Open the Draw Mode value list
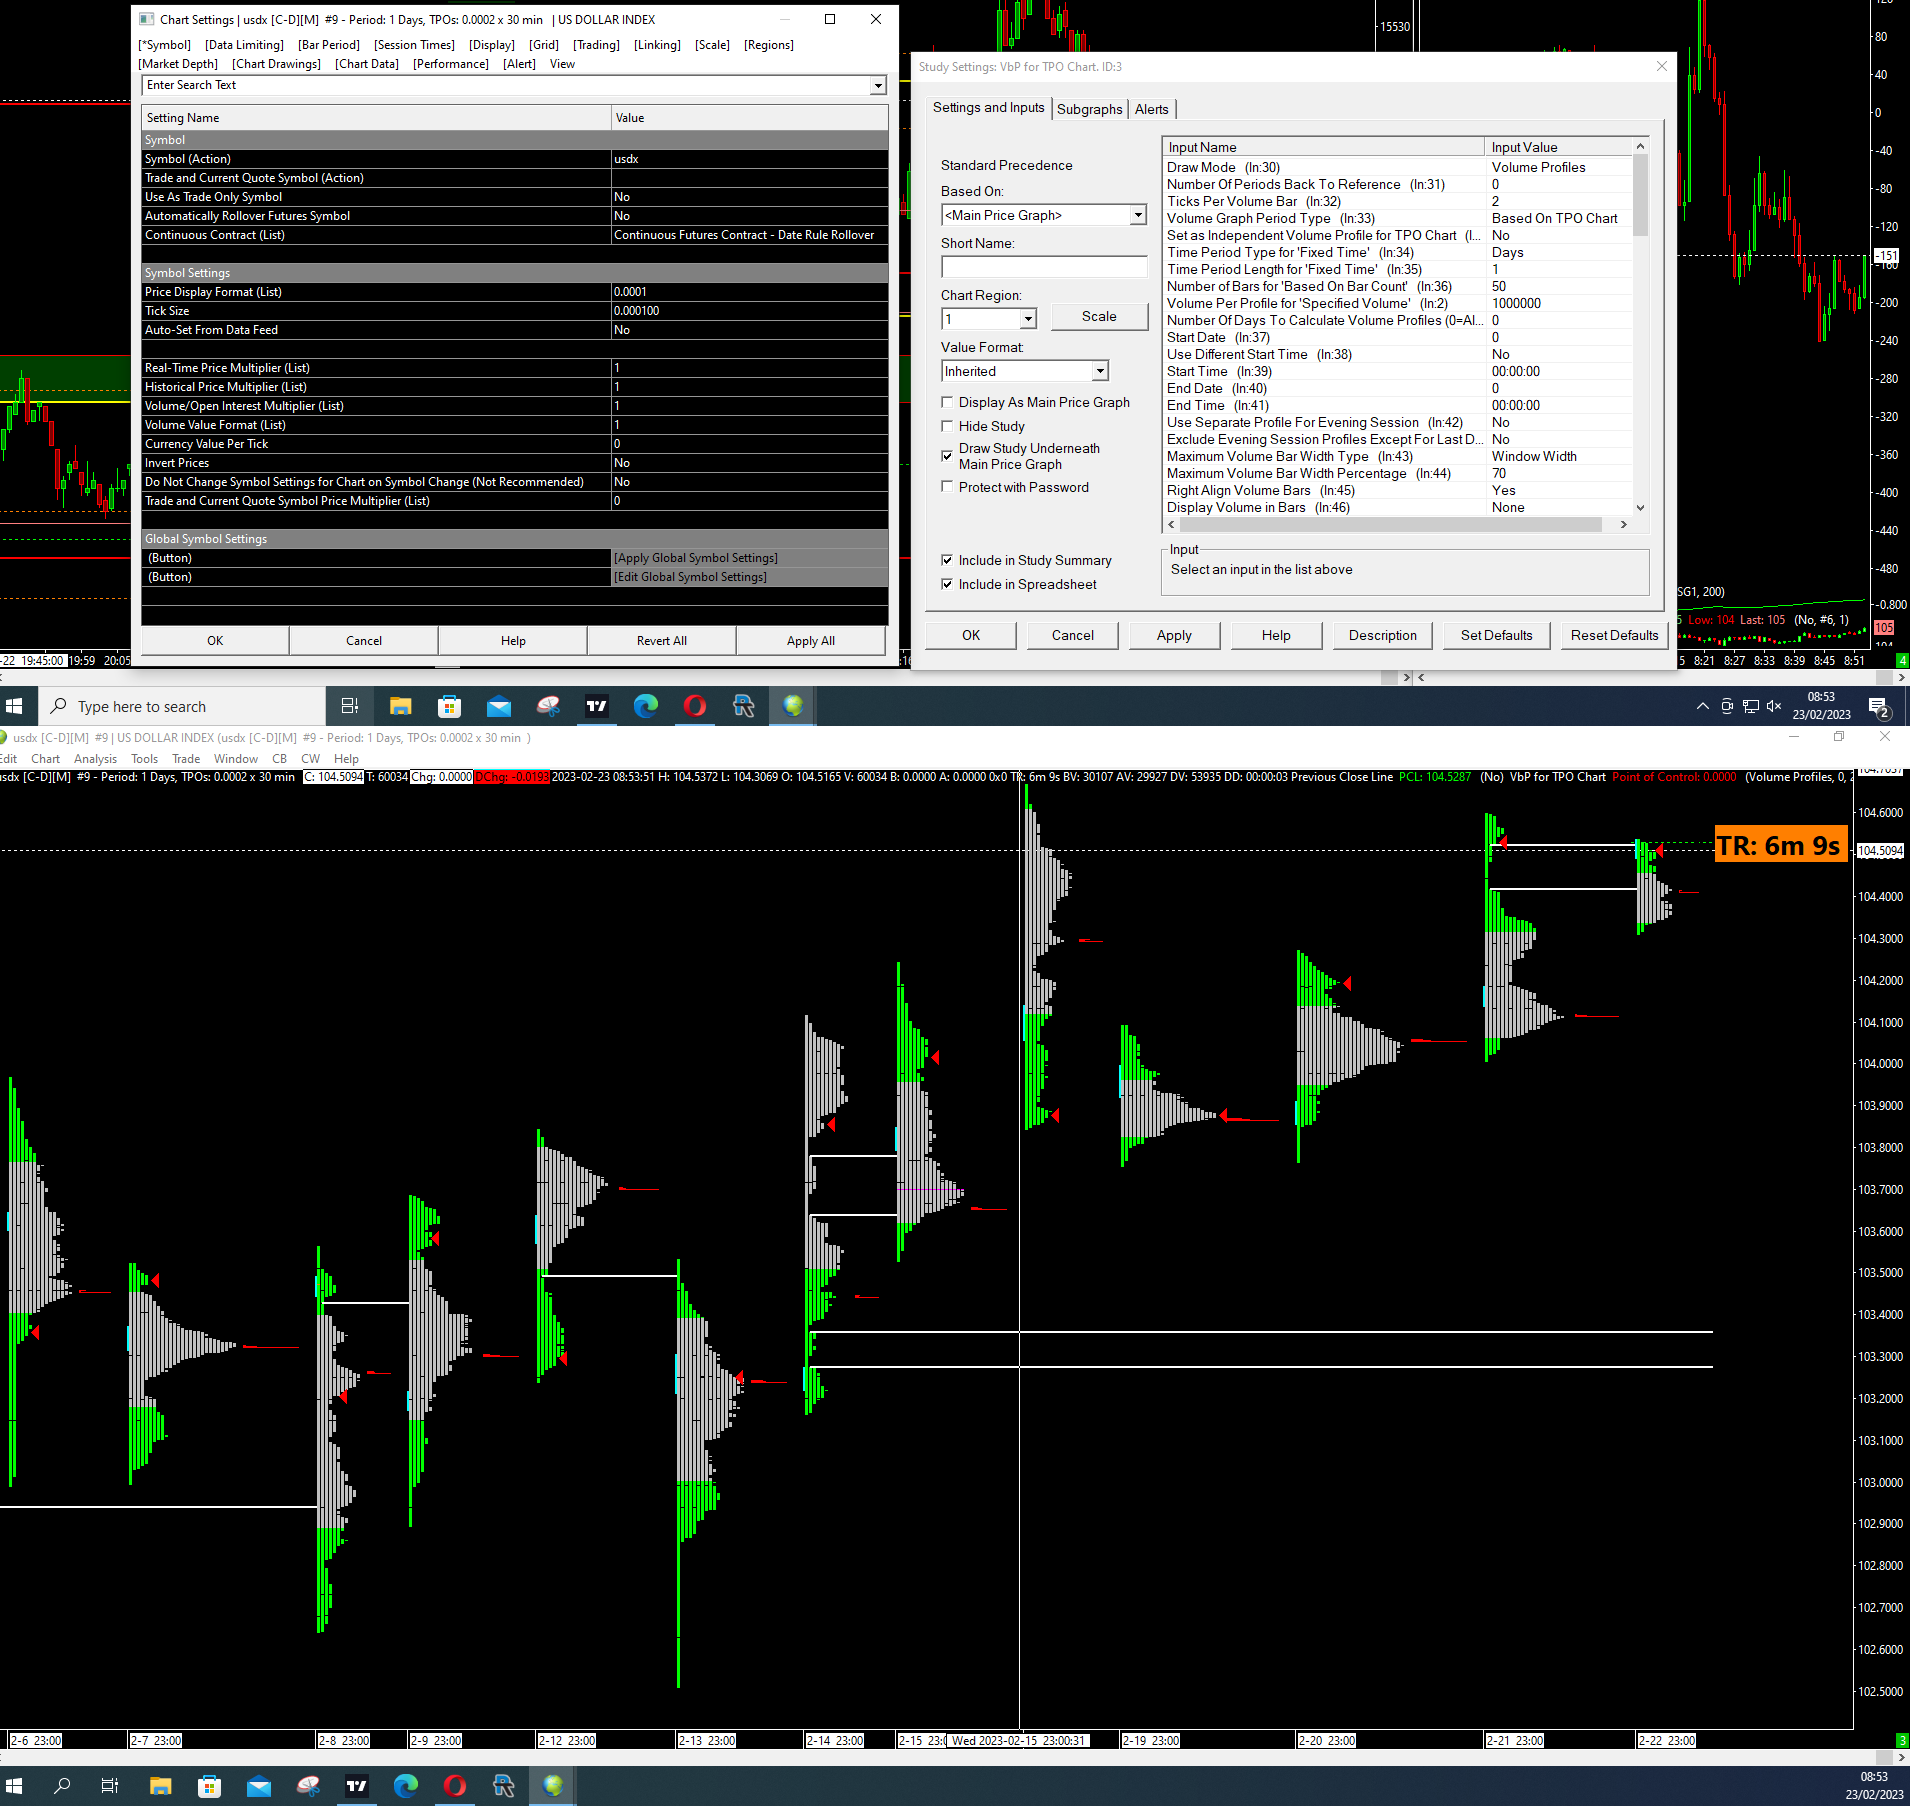This screenshot has height=1806, width=1910. coord(1560,167)
